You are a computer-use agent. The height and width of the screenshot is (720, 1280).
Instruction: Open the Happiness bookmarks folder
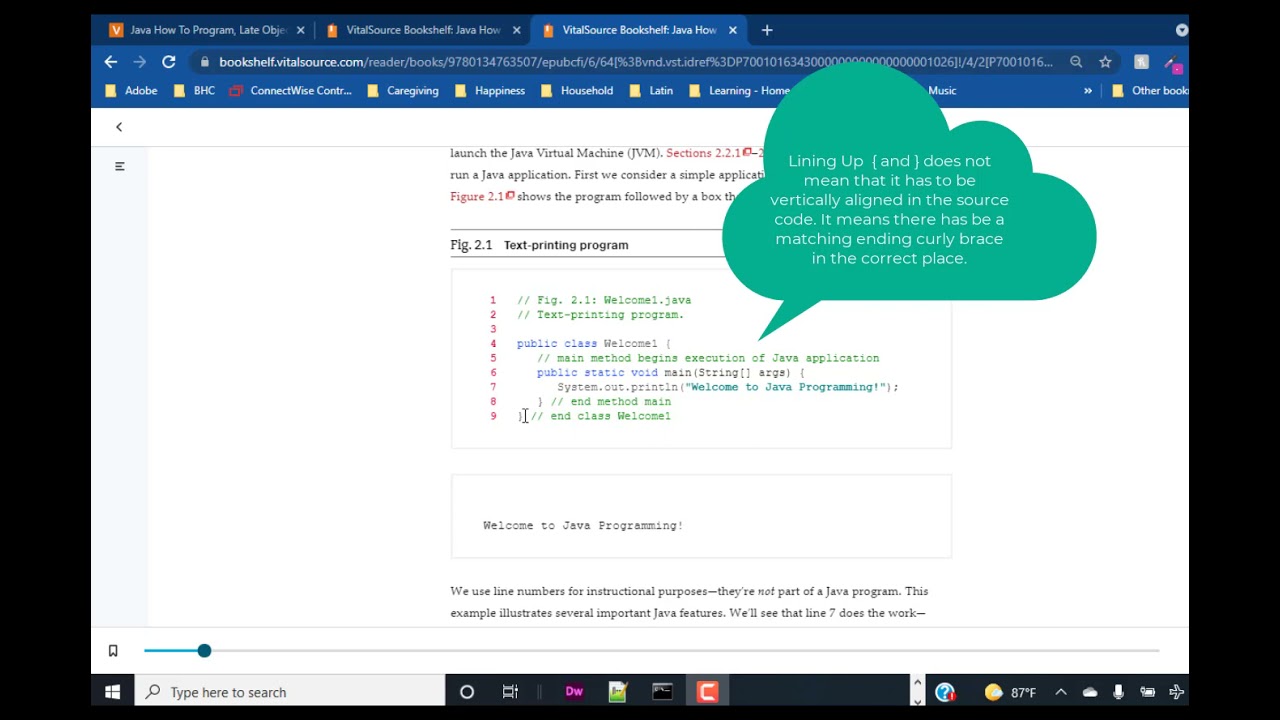pos(490,91)
